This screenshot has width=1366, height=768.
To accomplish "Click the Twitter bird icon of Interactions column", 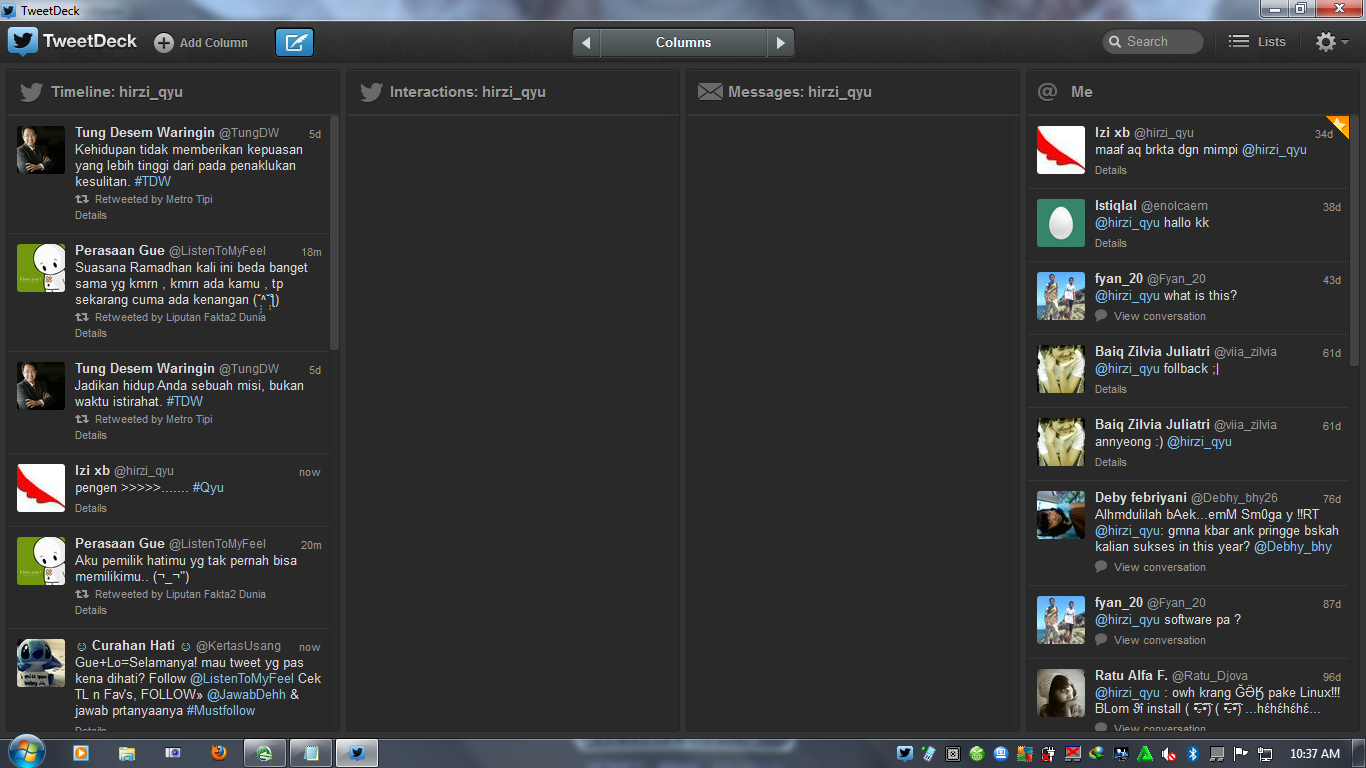I will [371, 92].
